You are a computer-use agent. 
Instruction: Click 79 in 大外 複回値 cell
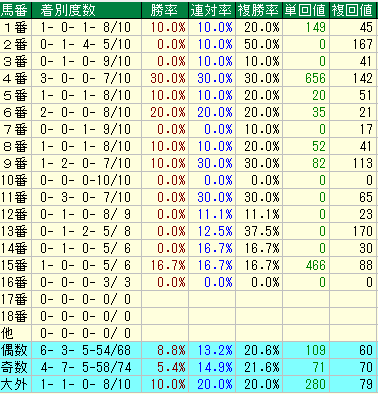(x=366, y=384)
